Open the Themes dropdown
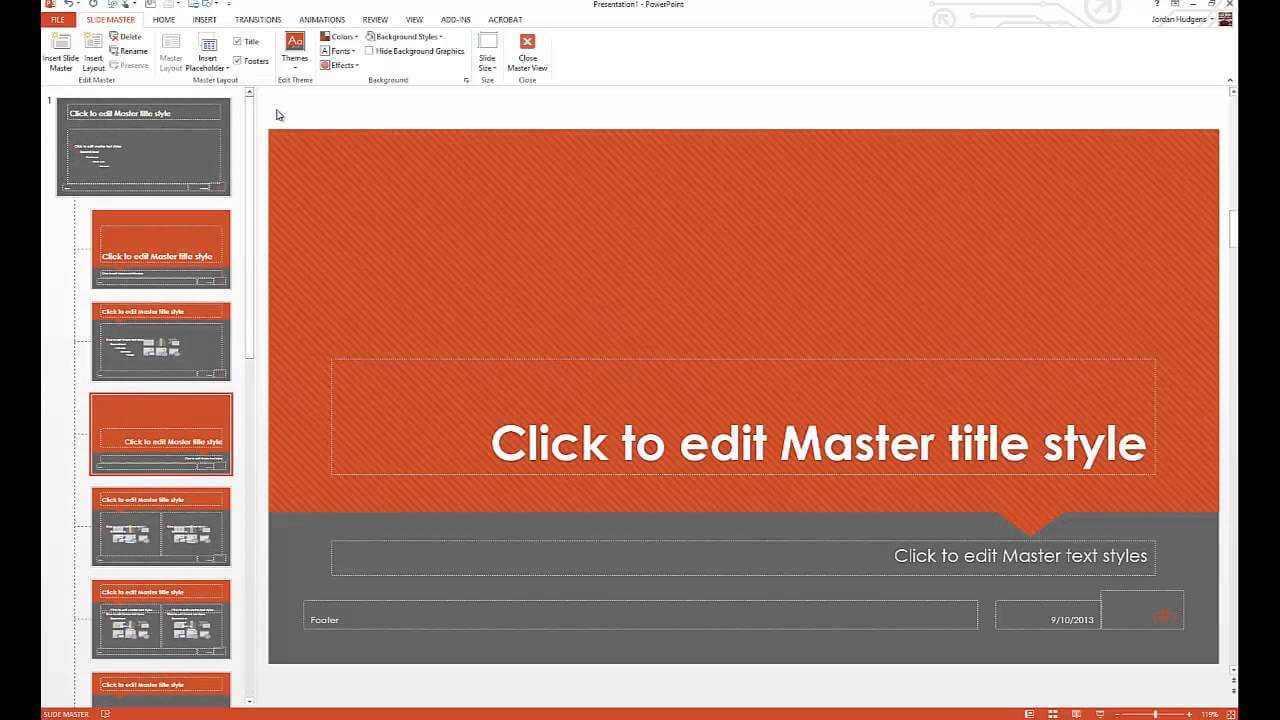This screenshot has height=720, width=1280. [x=295, y=50]
